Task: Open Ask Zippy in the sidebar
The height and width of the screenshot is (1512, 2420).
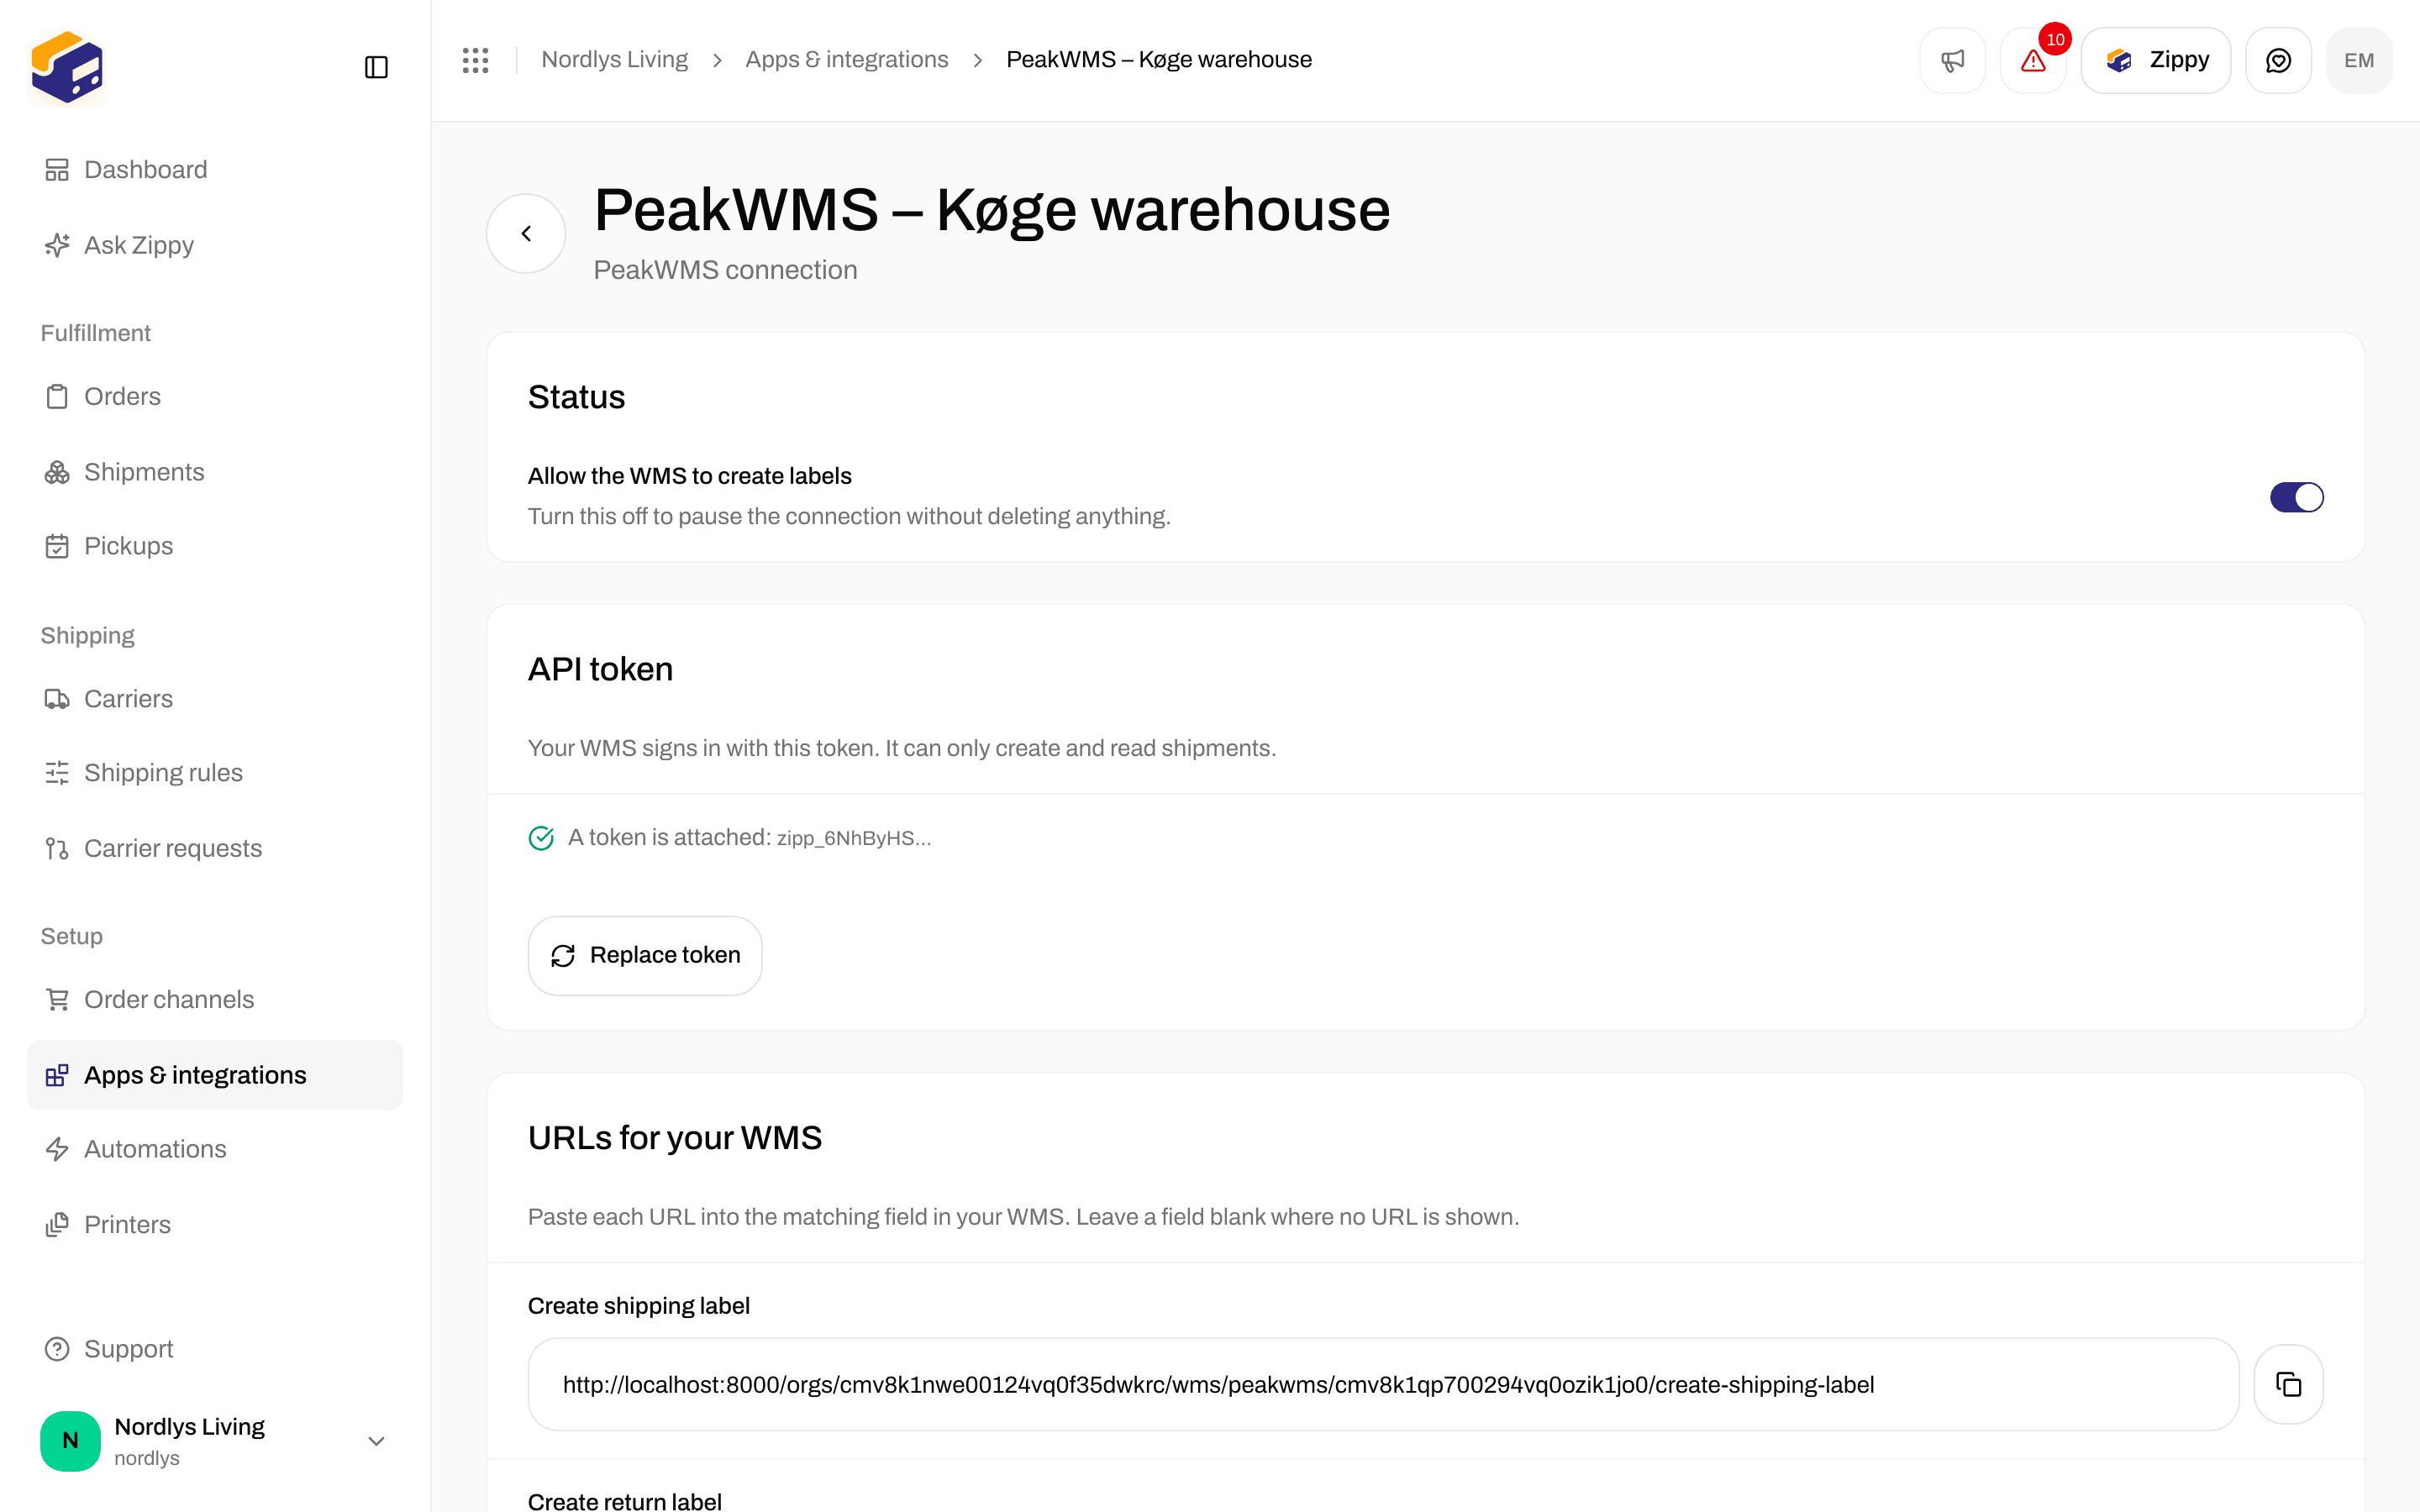Action: (x=215, y=245)
